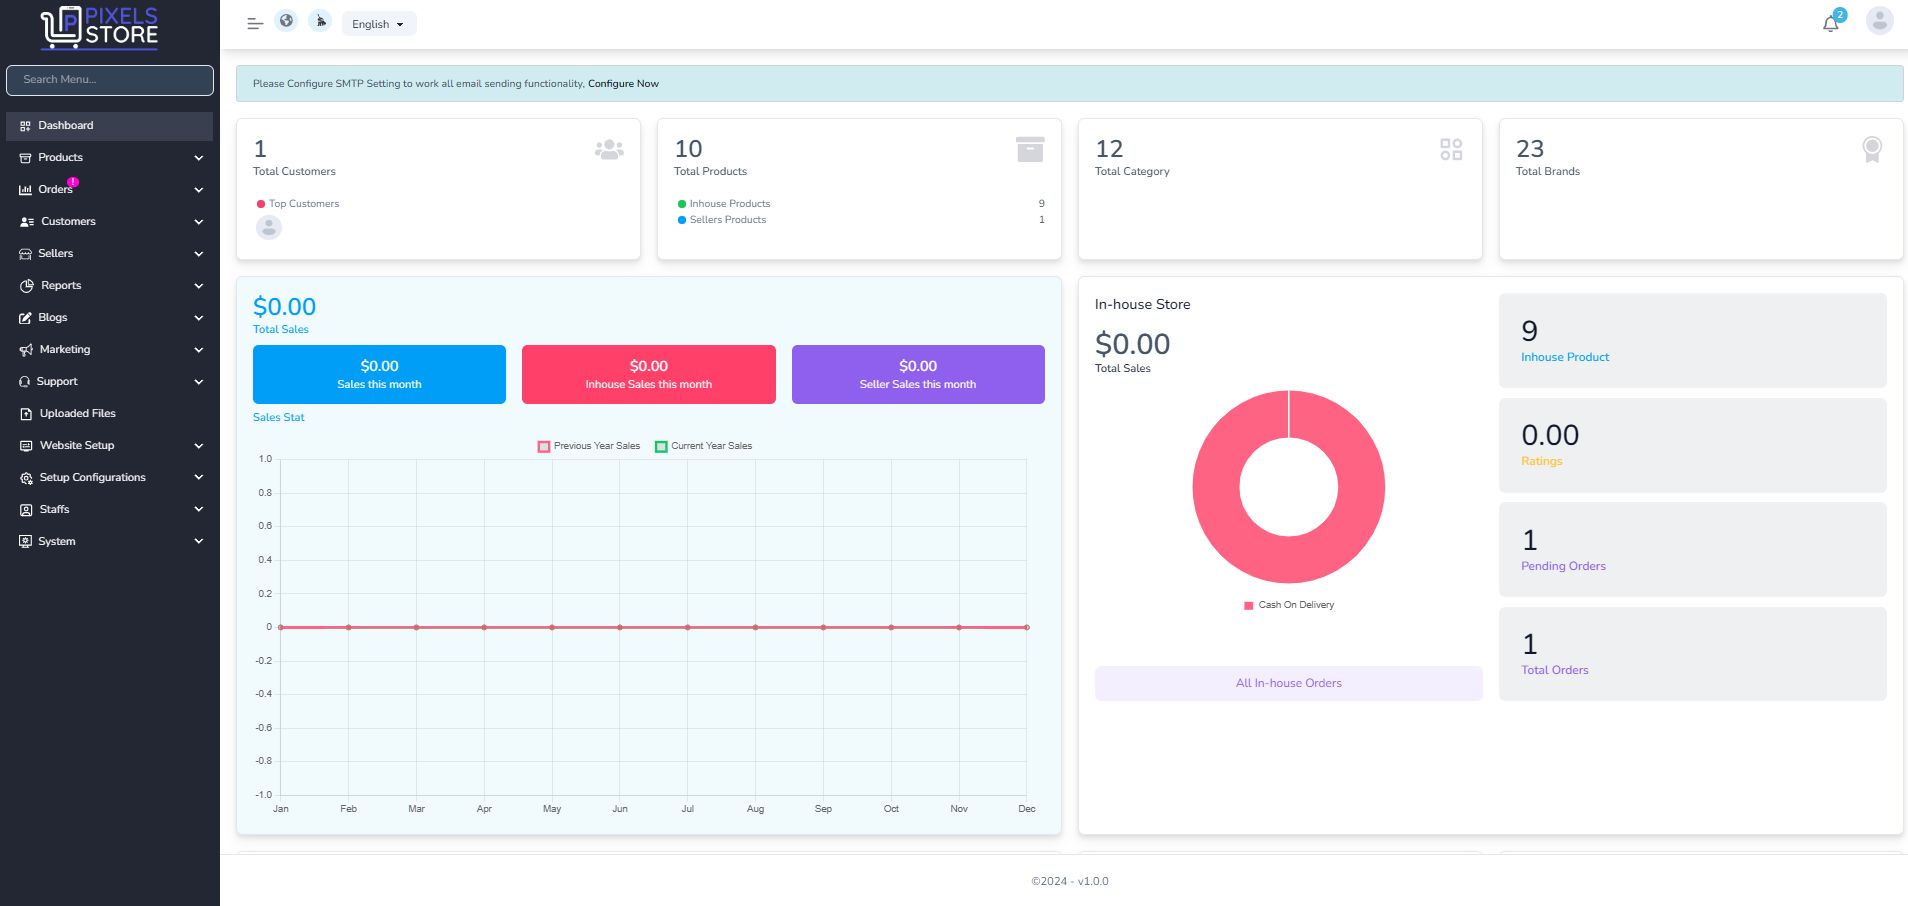Click the Search Menu input field
1908x906 pixels.
point(110,80)
